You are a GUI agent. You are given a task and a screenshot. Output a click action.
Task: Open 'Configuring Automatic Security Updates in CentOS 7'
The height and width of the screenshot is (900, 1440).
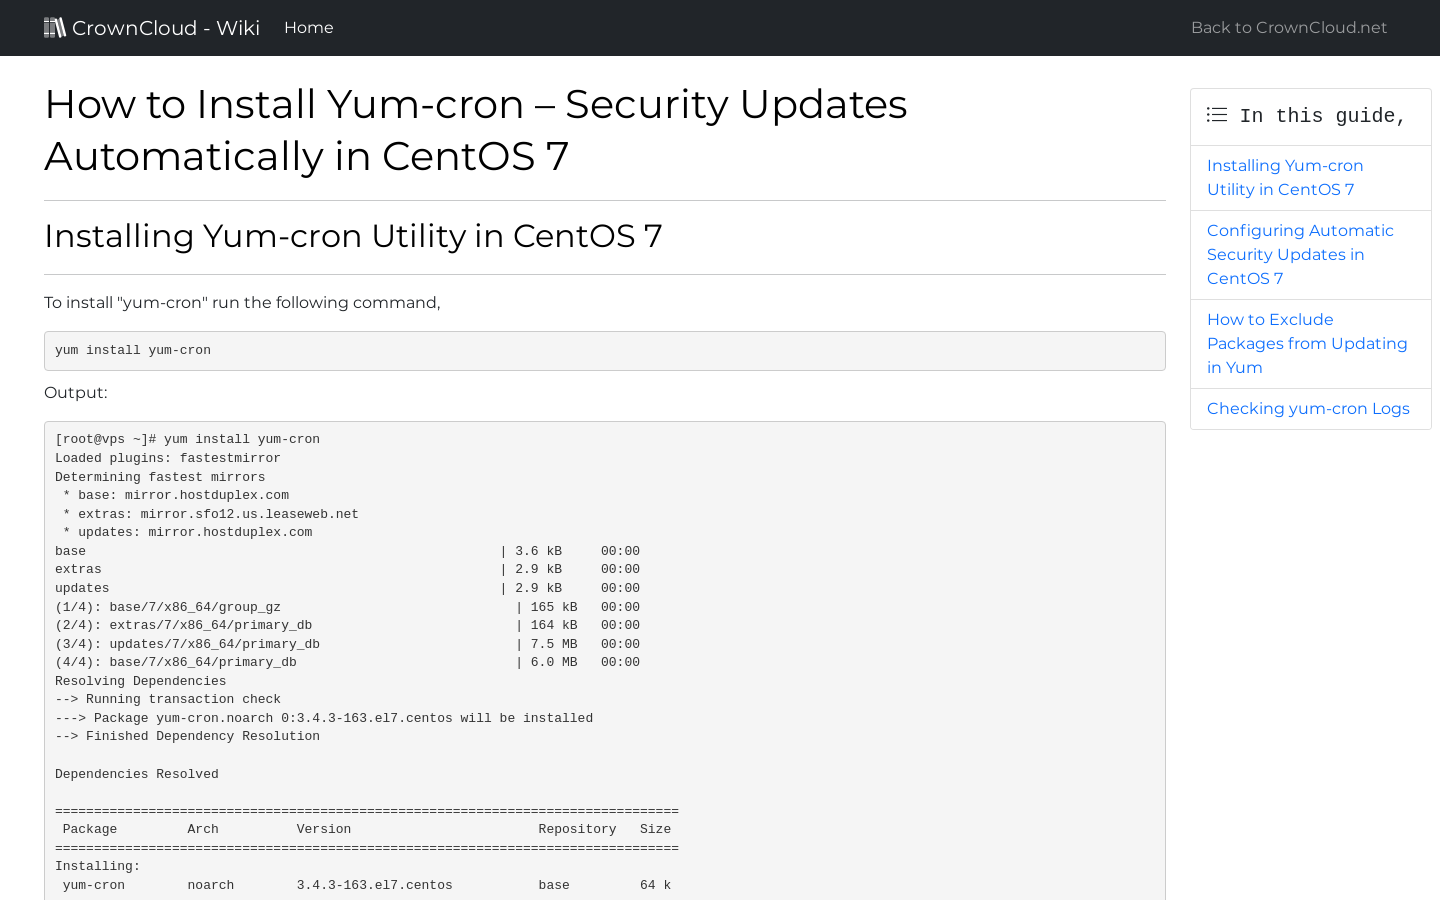pyautogui.click(x=1300, y=254)
